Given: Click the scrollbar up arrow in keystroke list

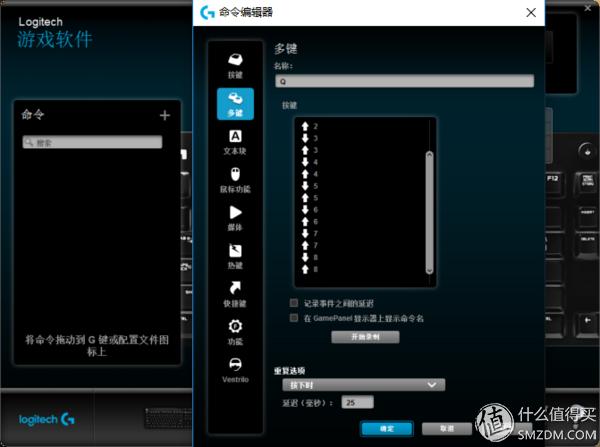Looking at the screenshot, I should (x=429, y=154).
